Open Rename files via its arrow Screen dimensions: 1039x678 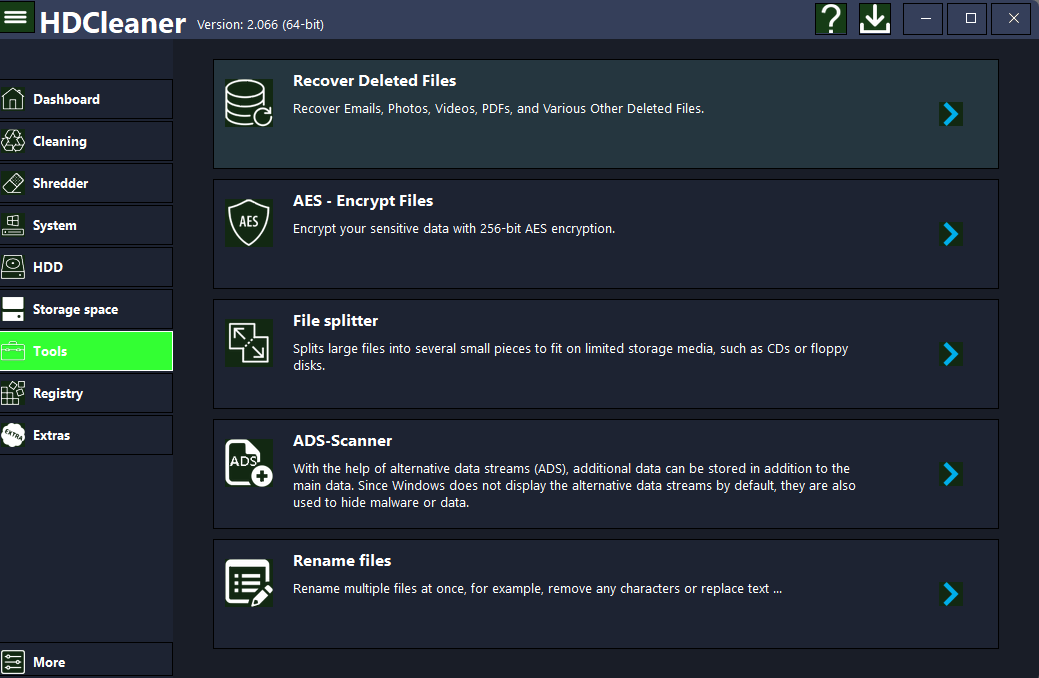(x=951, y=594)
